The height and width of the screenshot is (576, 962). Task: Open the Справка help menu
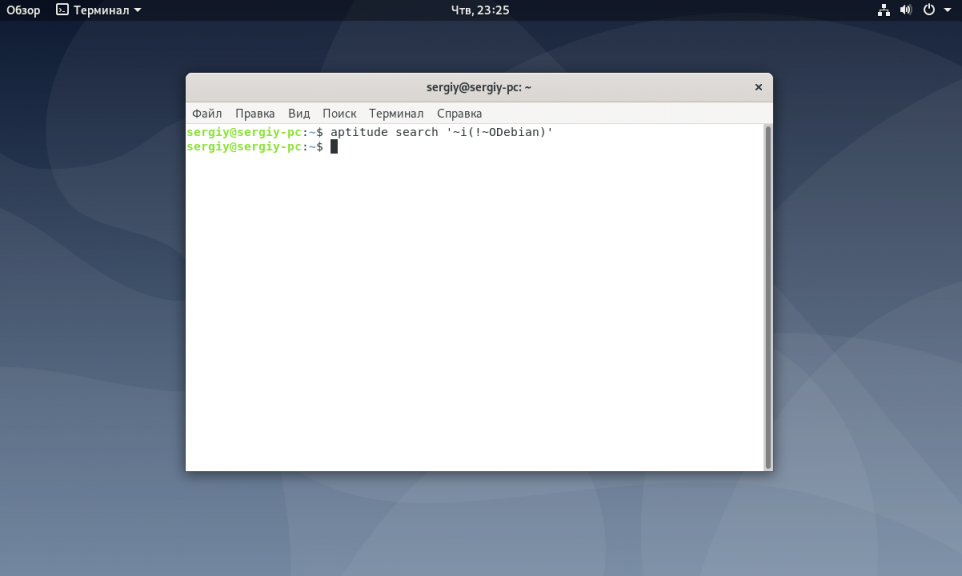[459, 114]
